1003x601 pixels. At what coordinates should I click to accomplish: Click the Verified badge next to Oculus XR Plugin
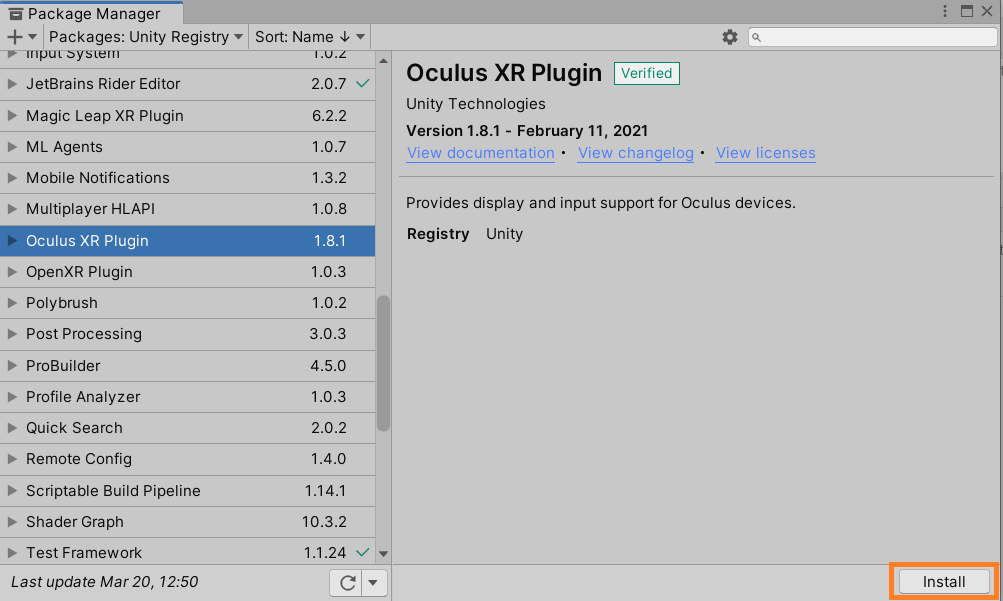click(x=645, y=73)
